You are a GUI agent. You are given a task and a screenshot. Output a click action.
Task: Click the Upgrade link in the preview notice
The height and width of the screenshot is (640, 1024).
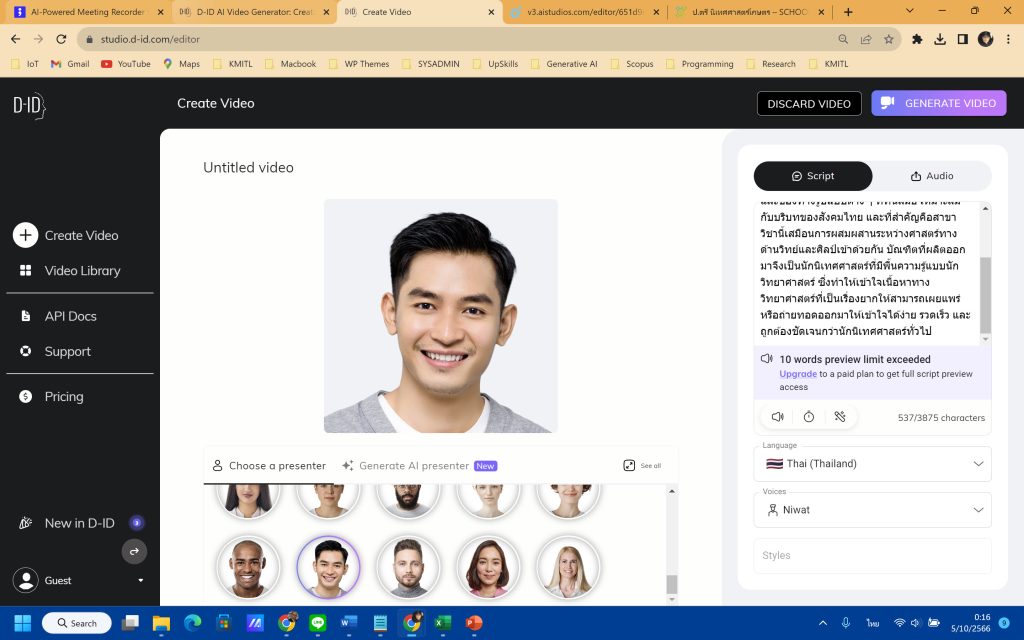click(x=797, y=372)
